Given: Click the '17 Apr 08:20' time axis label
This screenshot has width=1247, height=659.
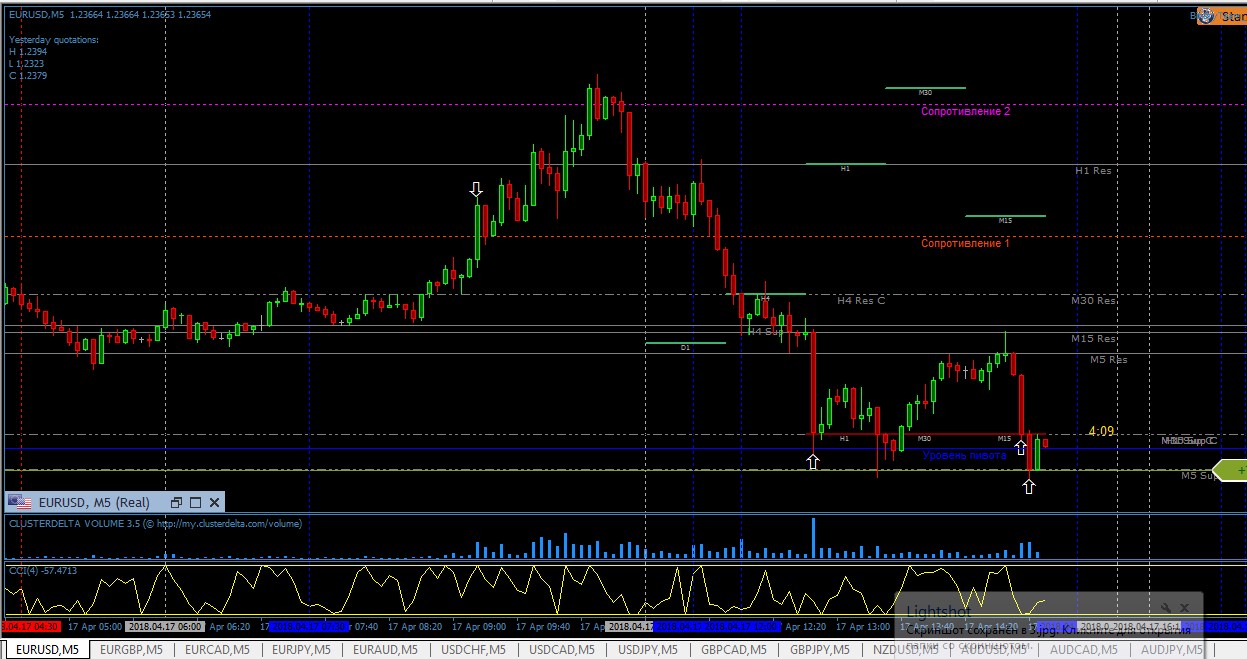Looking at the screenshot, I should coord(413,626).
